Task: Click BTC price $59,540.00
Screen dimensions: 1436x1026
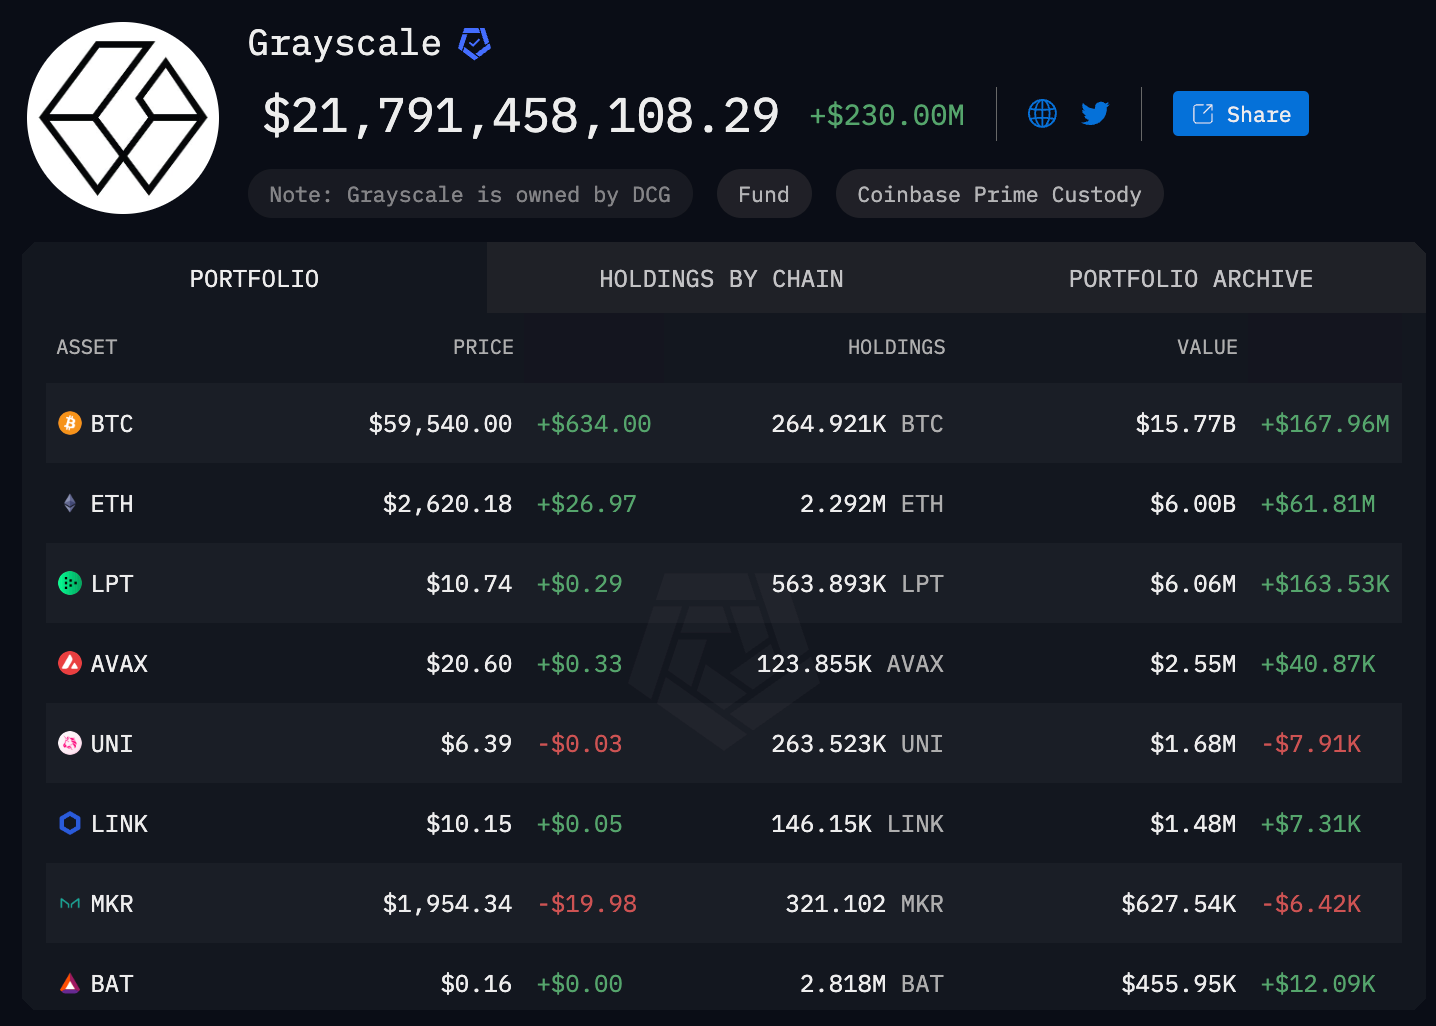Action: (440, 424)
